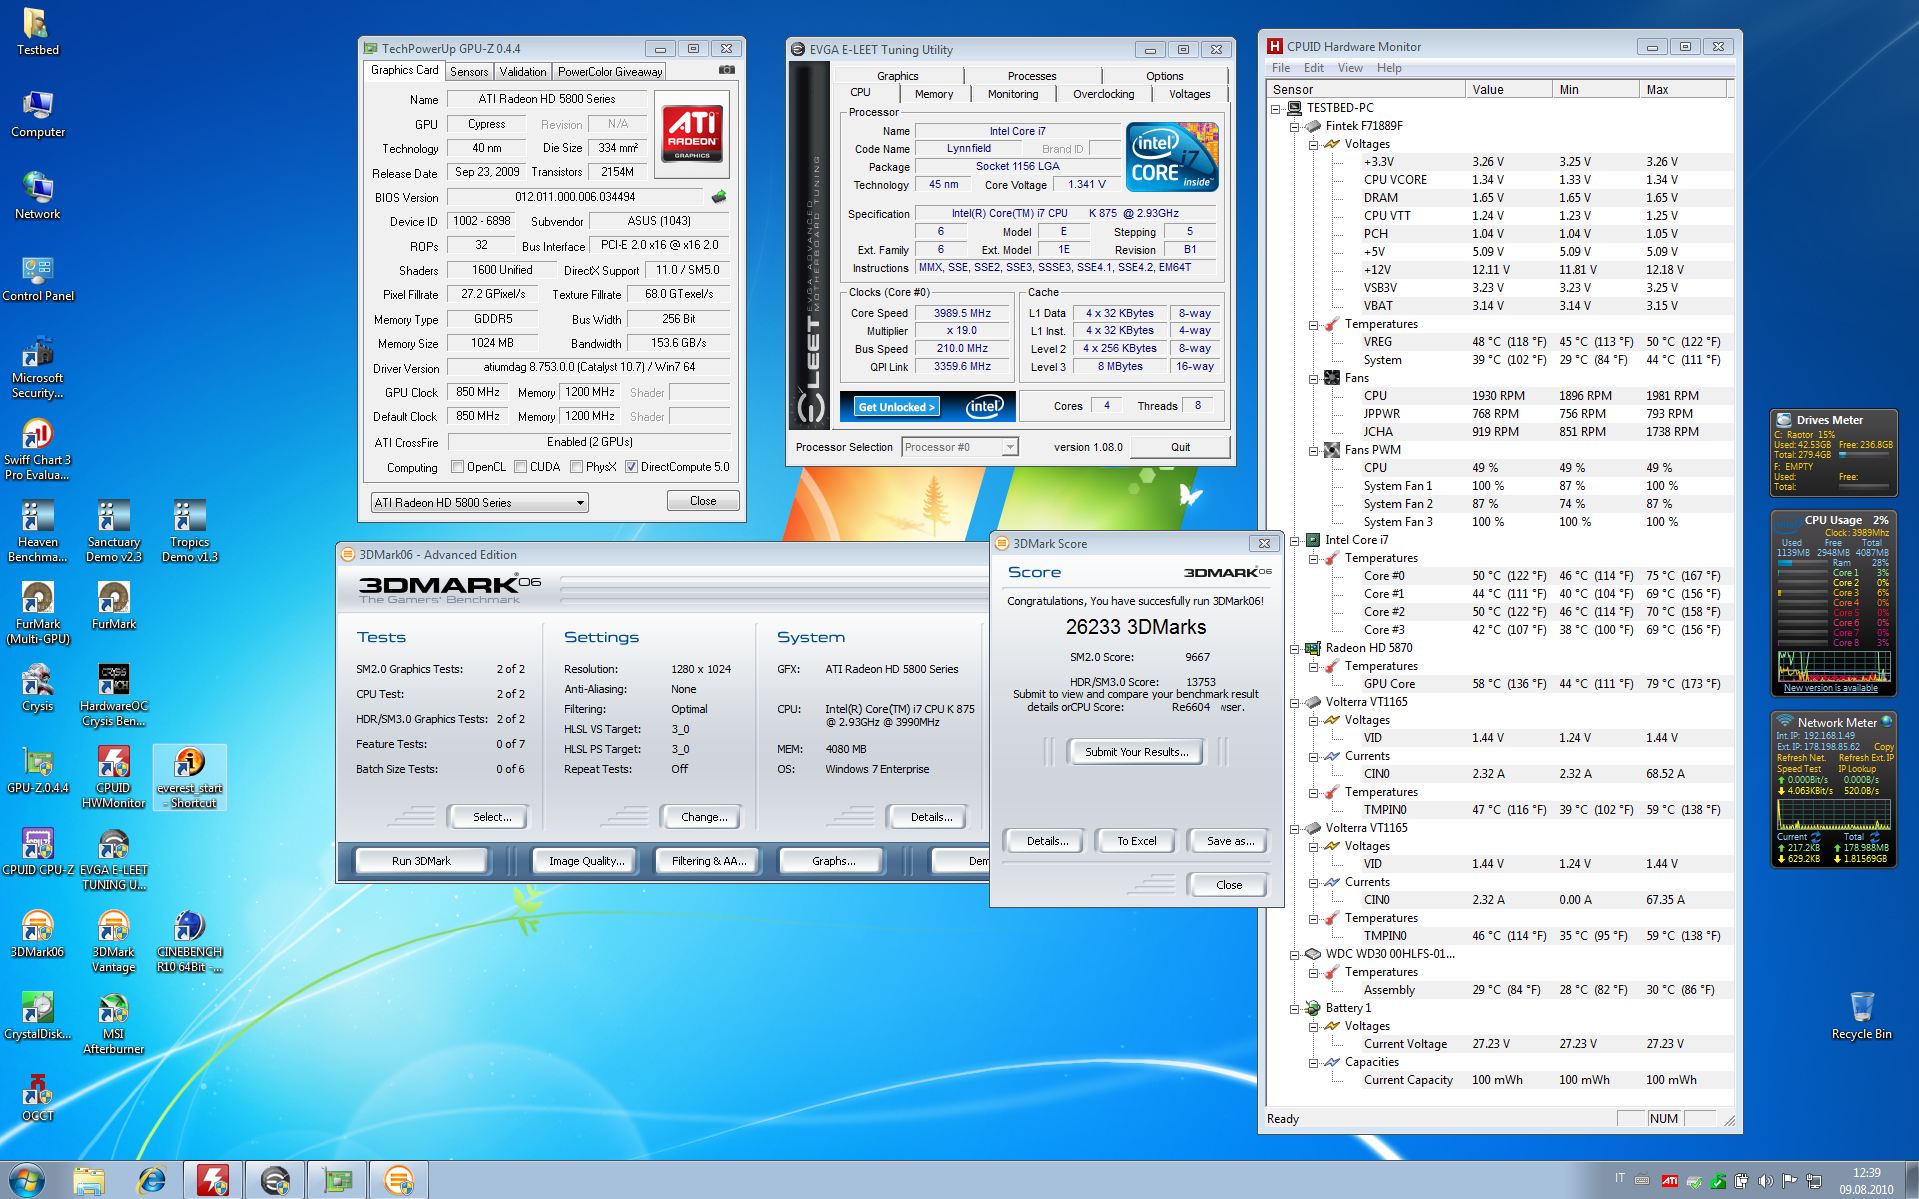Viewport: 1919px width, 1199px height.
Task: Enable the OpenCL checkbox in GPU-Z
Action: (457, 467)
